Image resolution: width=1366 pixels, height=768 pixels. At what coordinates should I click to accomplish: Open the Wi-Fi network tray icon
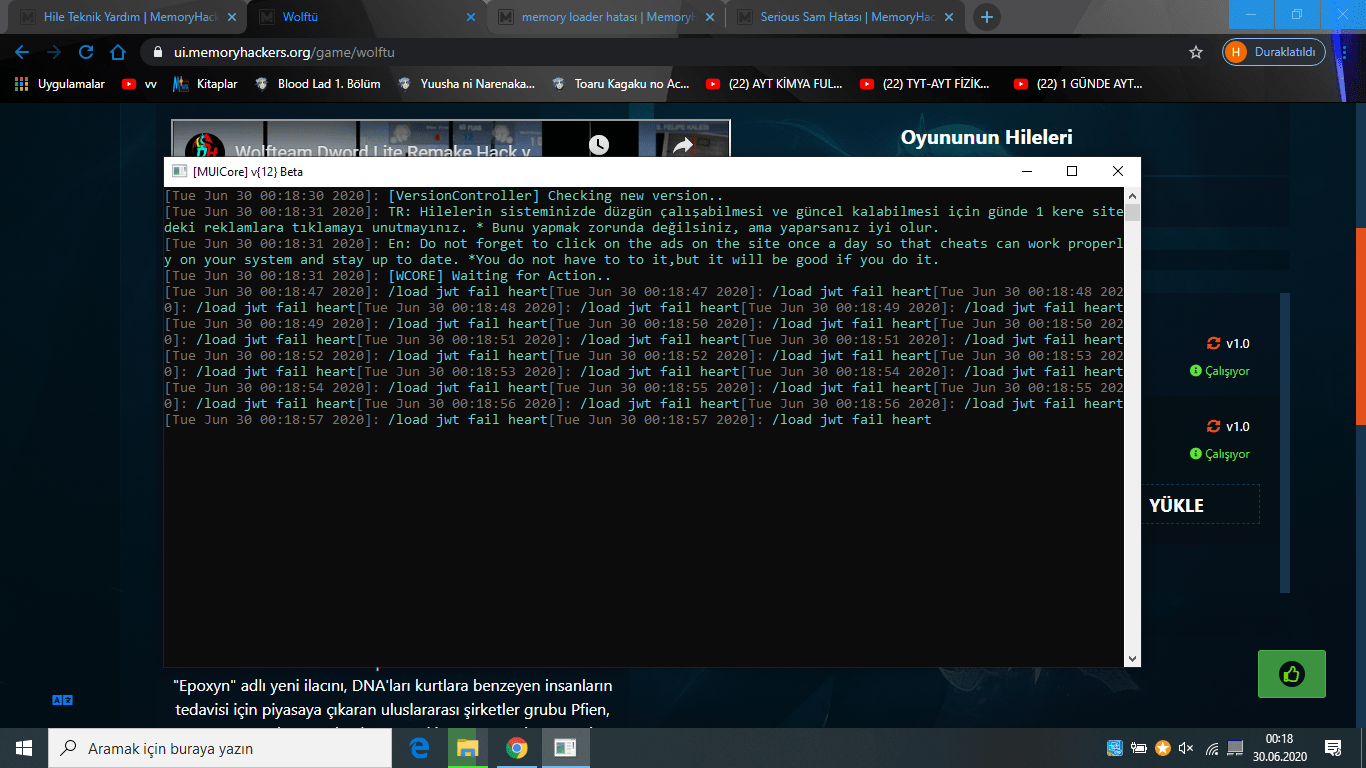1212,748
